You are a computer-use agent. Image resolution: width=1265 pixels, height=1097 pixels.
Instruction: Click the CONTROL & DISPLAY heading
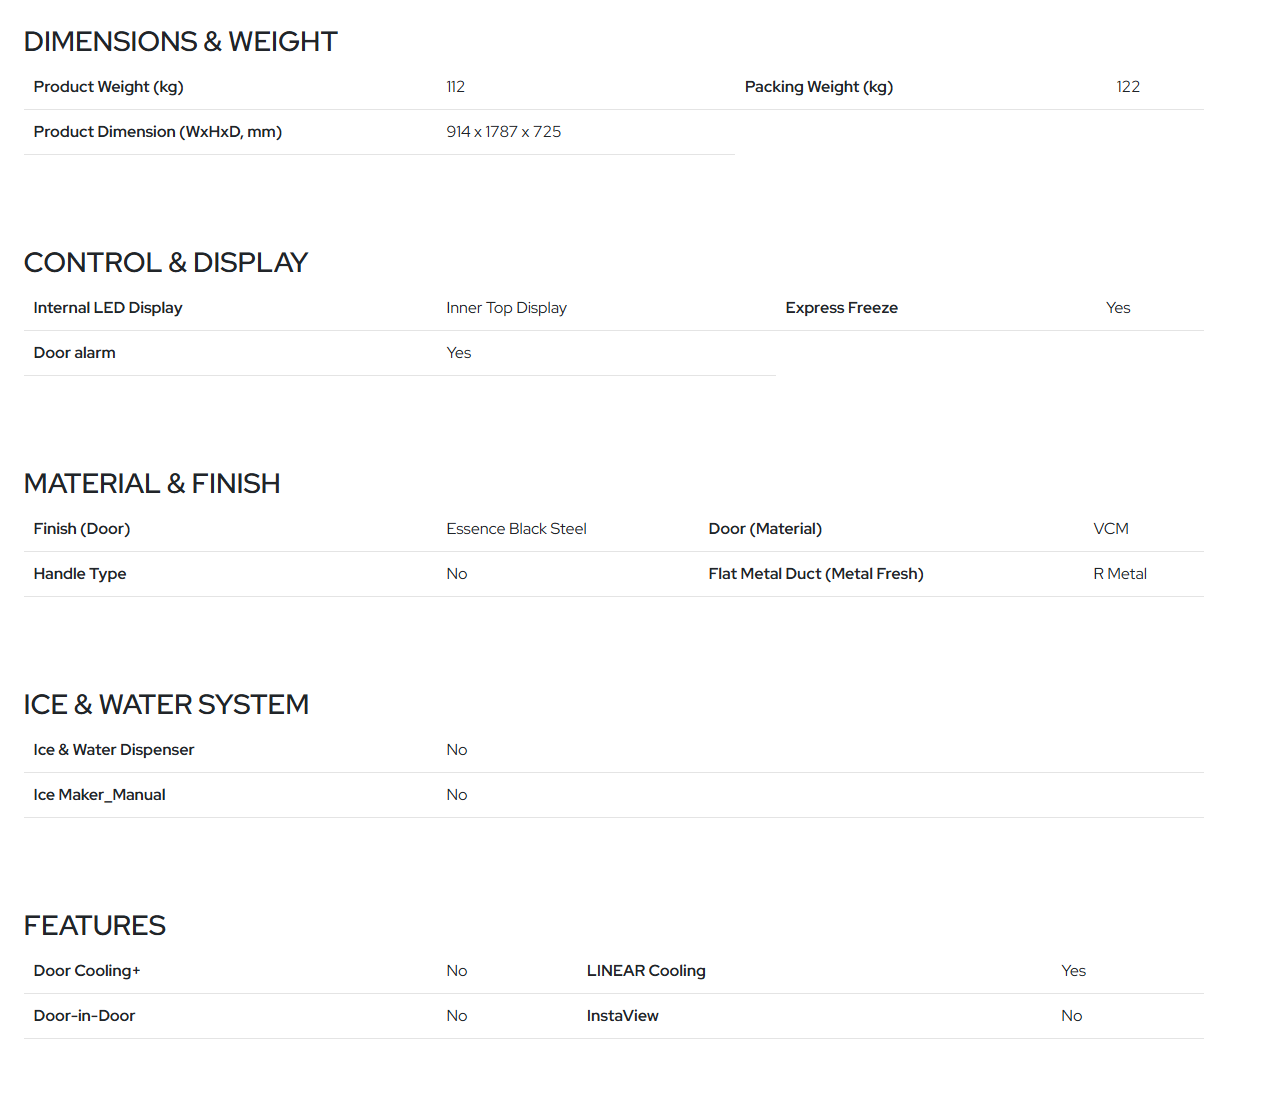165,263
